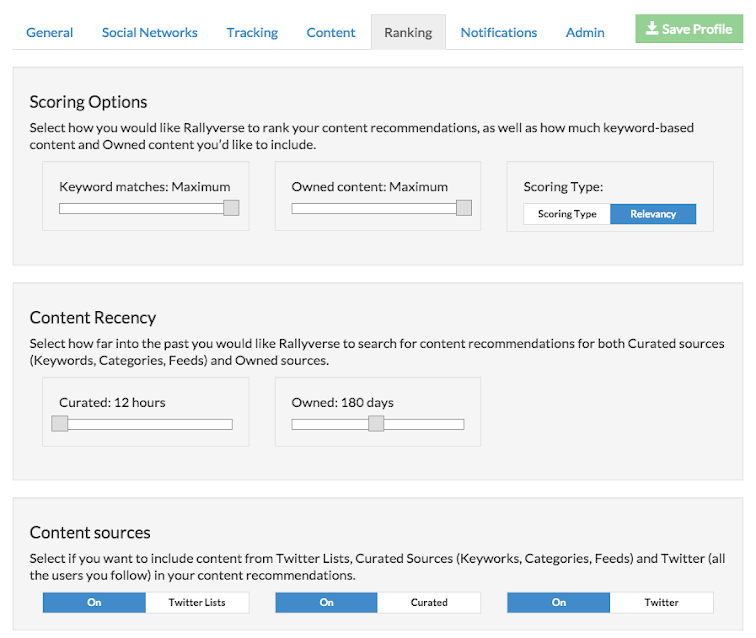Click the Curated label toggle side
The width and height of the screenshot is (756, 638).
coord(429,602)
